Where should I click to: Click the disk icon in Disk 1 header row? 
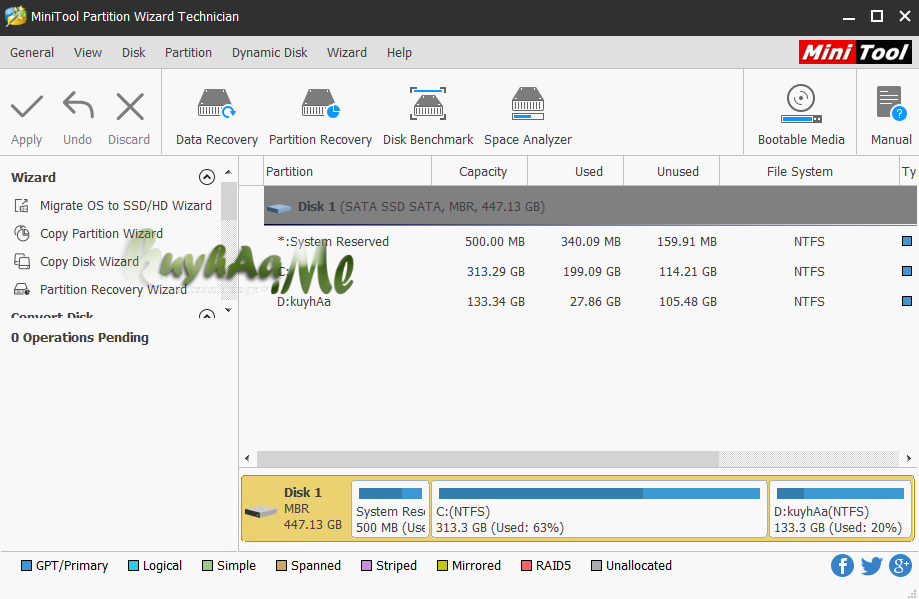click(x=279, y=207)
